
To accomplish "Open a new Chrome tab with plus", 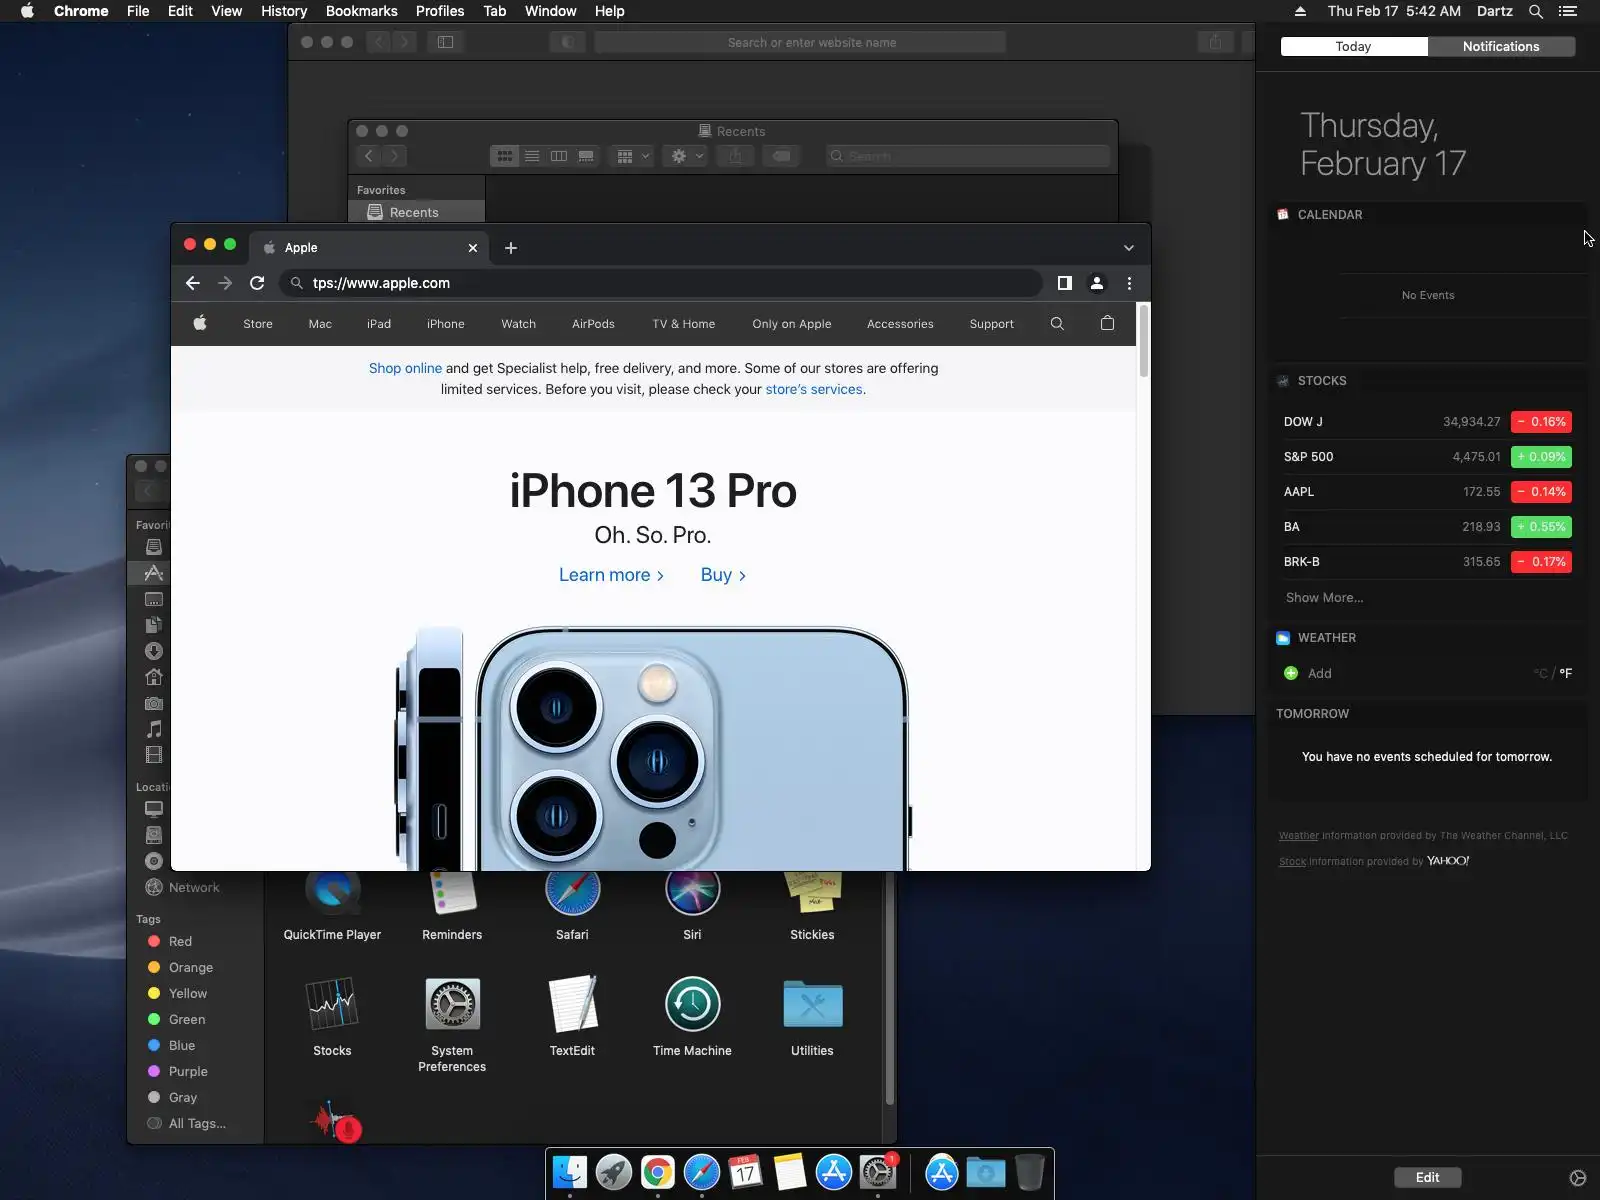I will 511,248.
